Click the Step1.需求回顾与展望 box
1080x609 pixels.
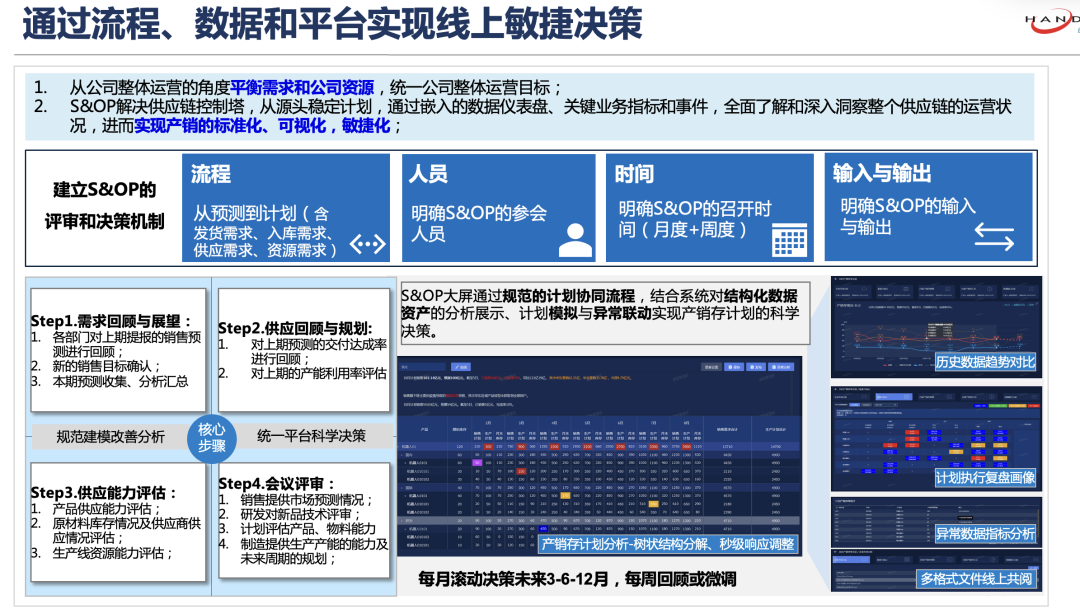(x=118, y=350)
